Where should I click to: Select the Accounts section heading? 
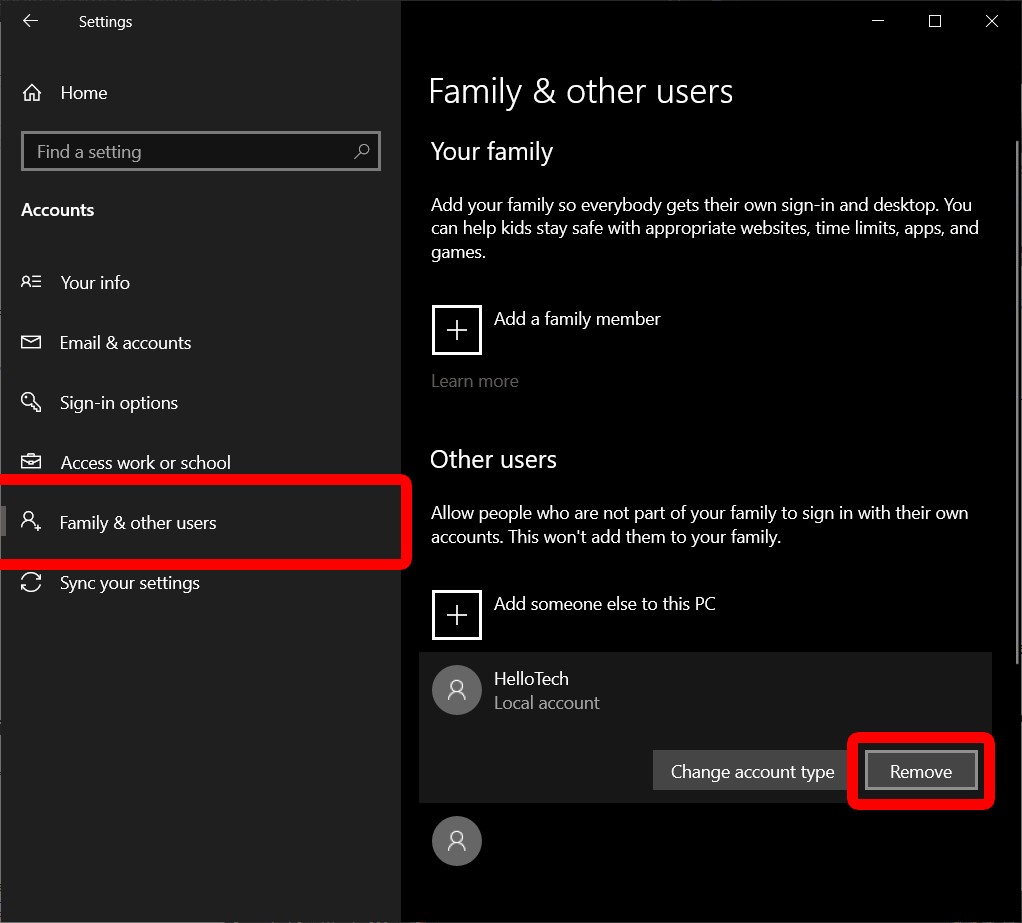57,210
